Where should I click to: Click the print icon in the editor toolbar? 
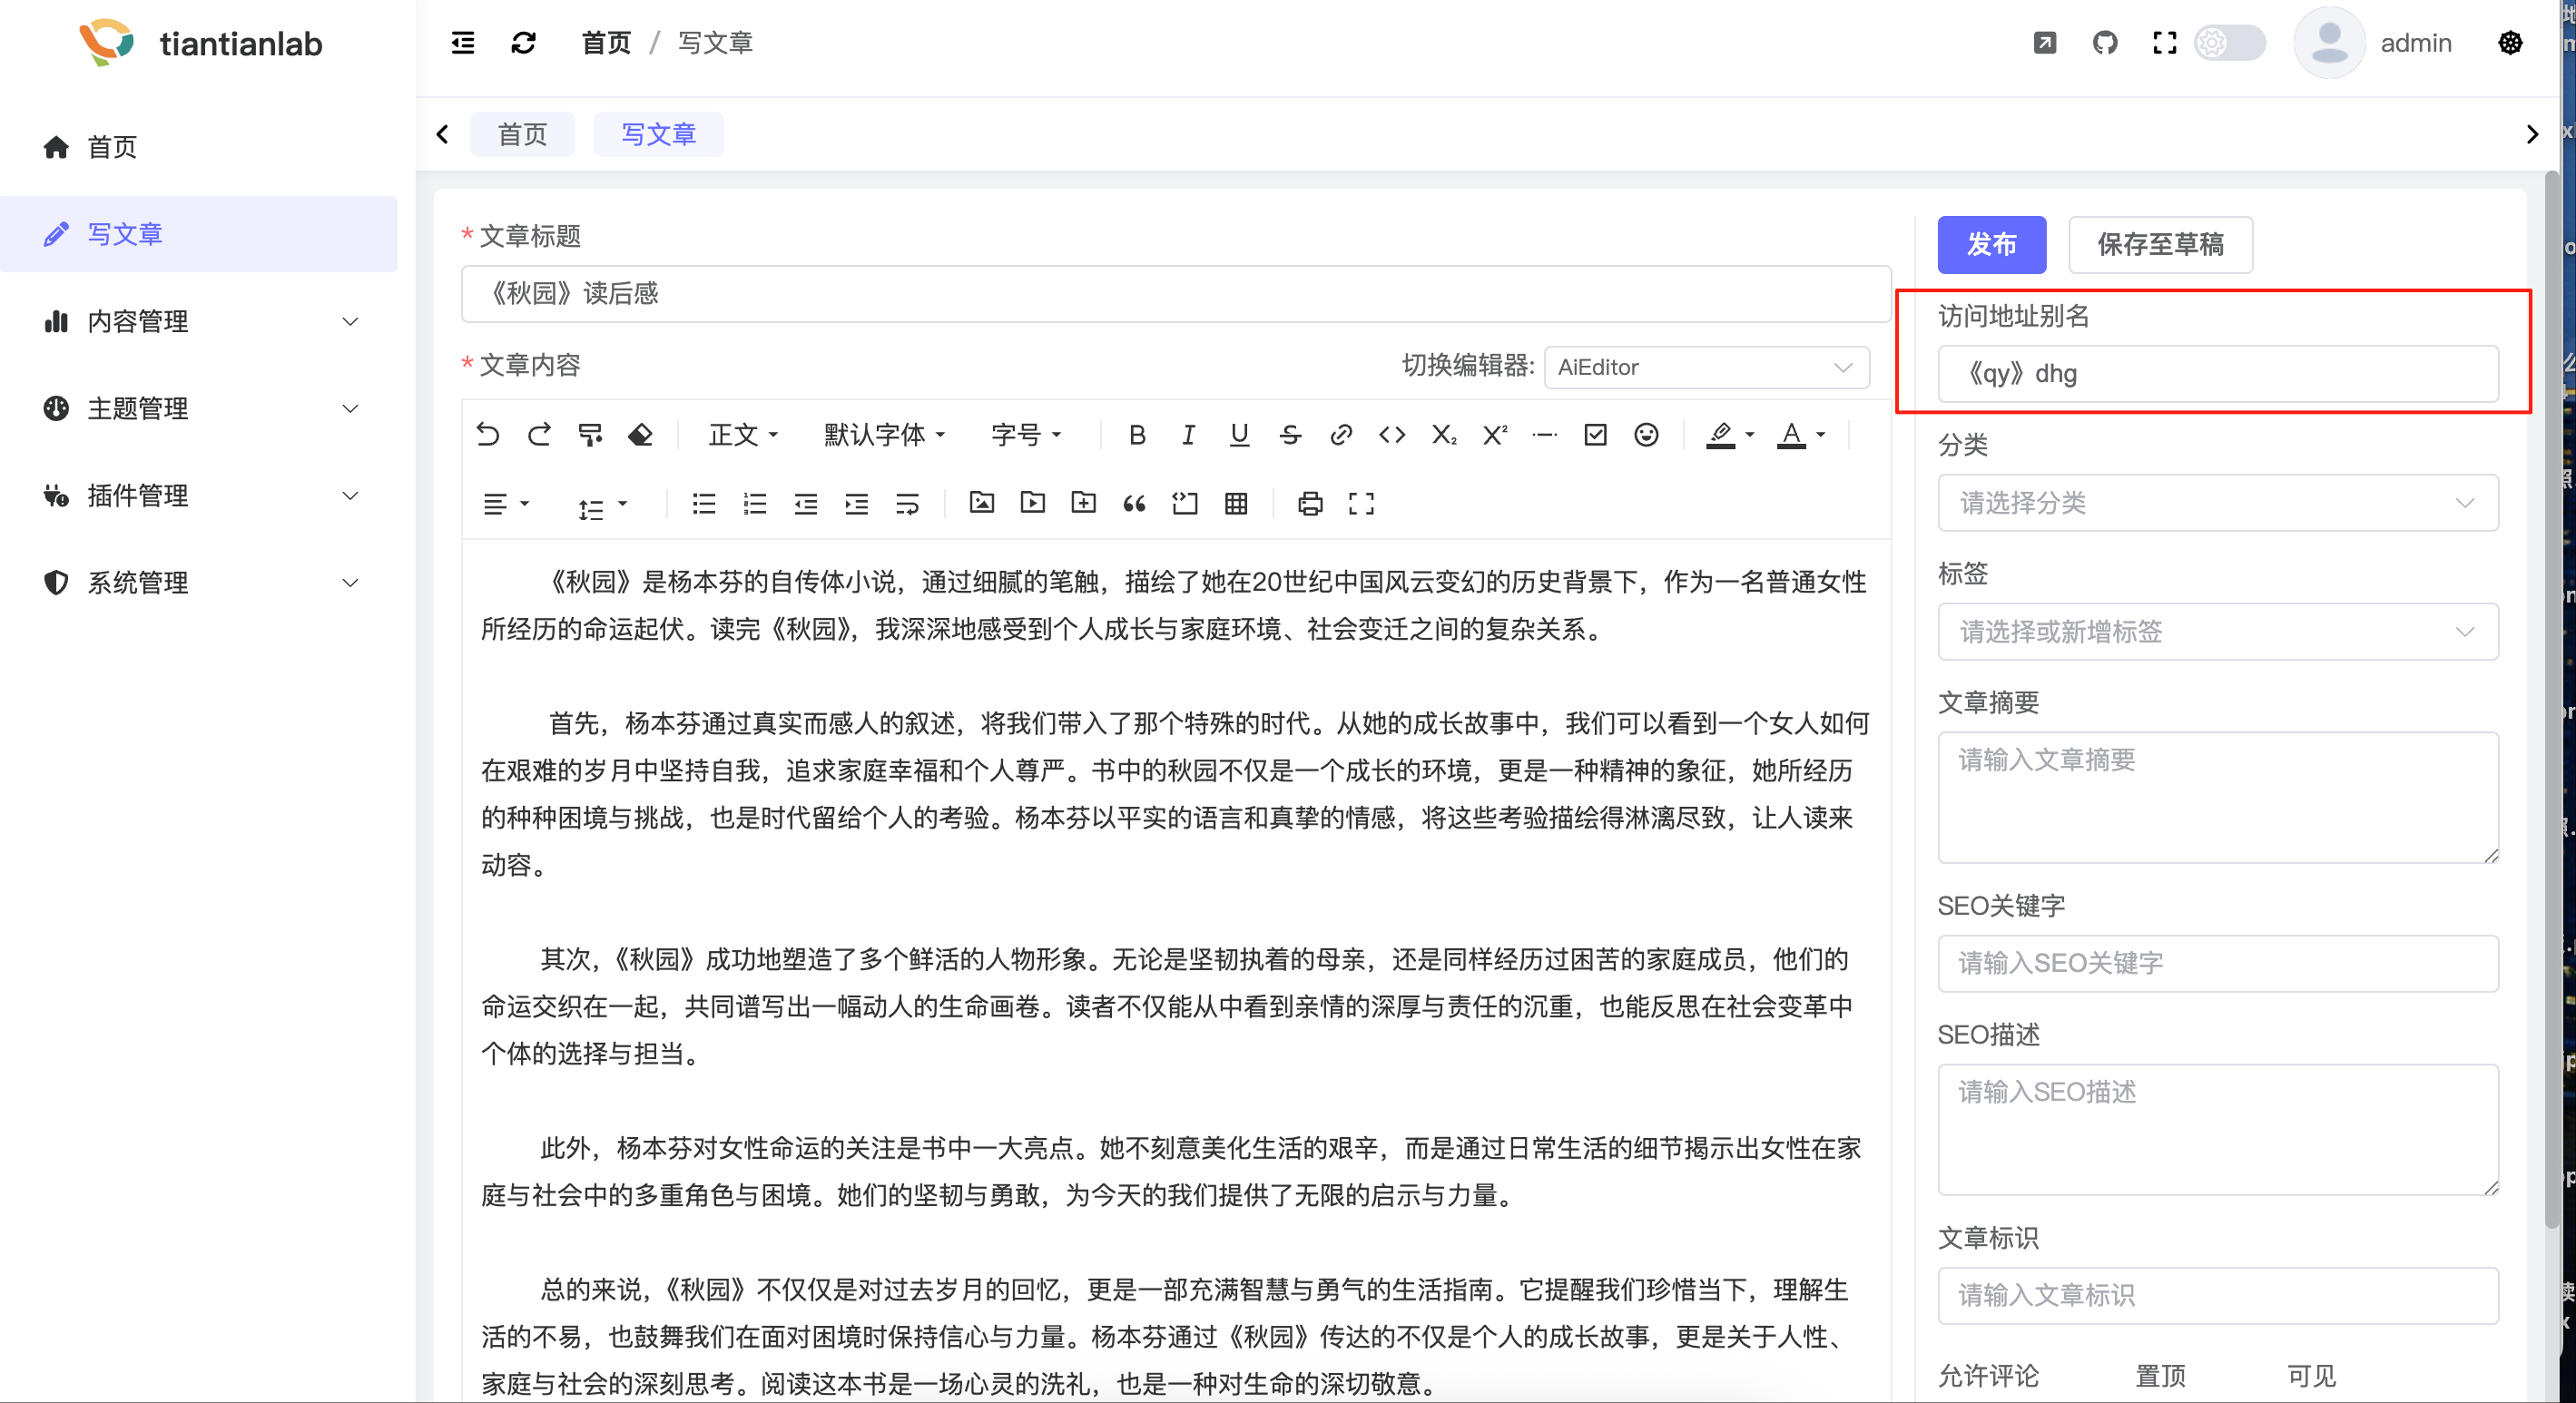1310,504
